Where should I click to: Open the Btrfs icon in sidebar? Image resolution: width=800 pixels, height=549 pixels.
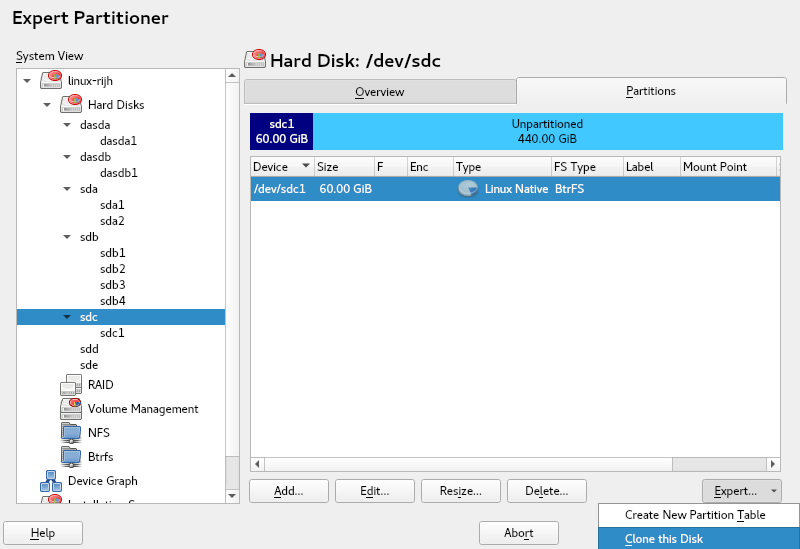71,457
